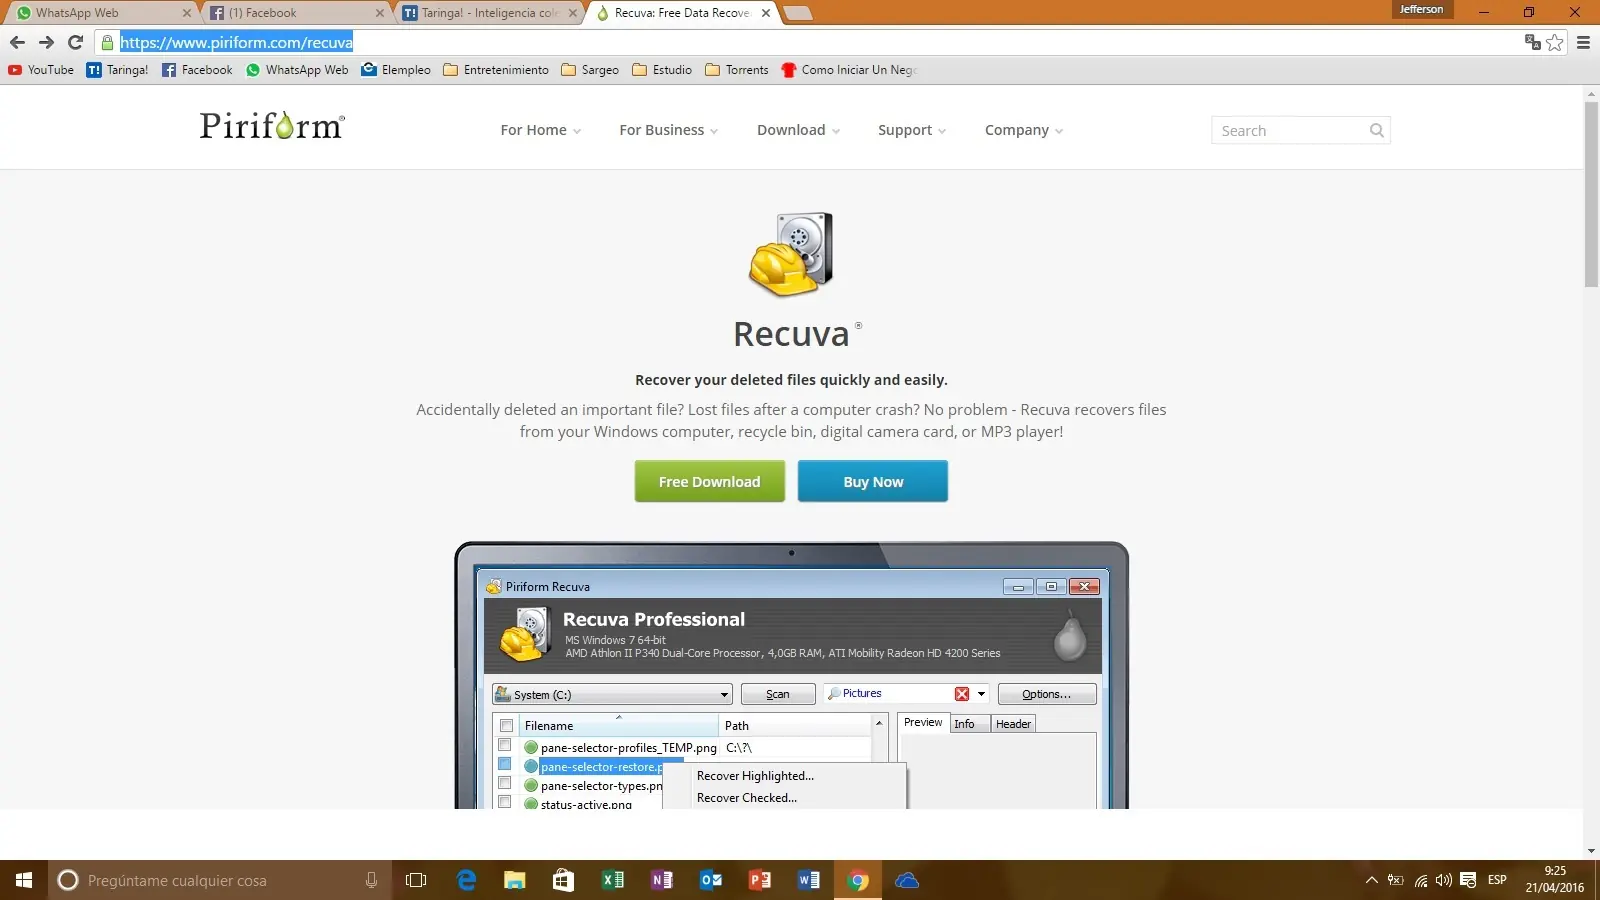Open the Action Center notification icon

1468,880
